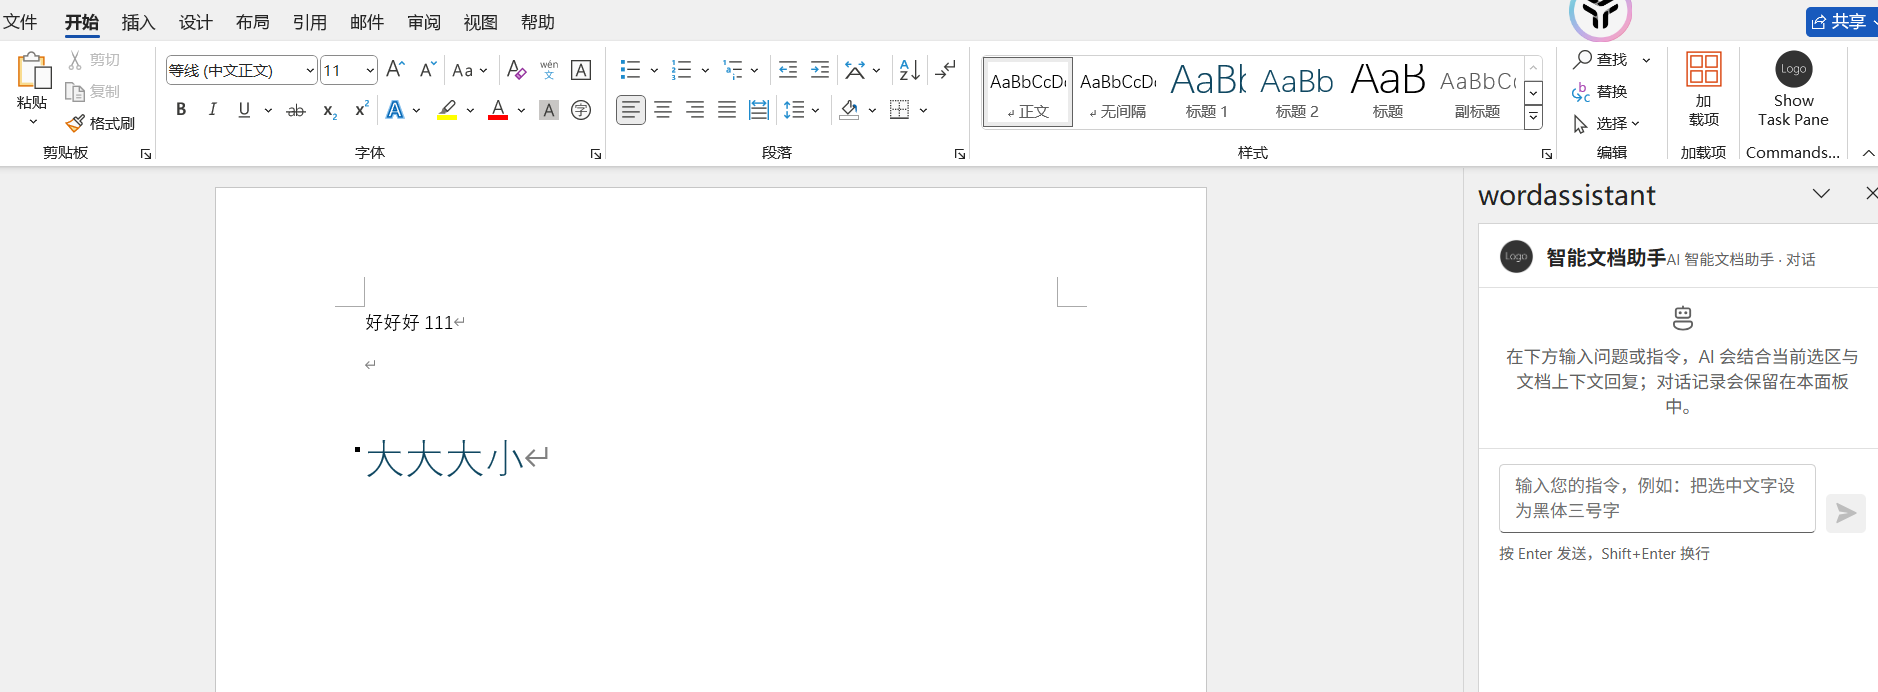Apply character border icon
The image size is (1878, 692).
(581, 70)
